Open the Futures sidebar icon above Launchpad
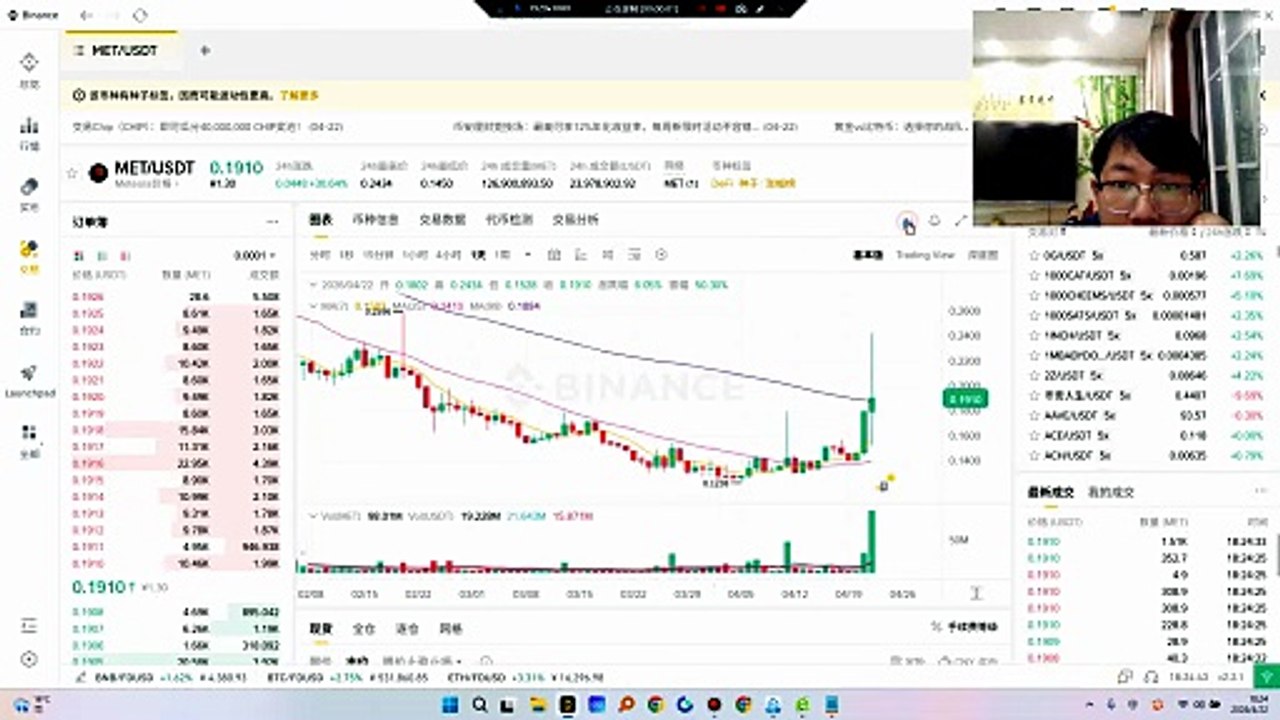Screen dimensions: 1280x720 pyautogui.click(x=29, y=310)
